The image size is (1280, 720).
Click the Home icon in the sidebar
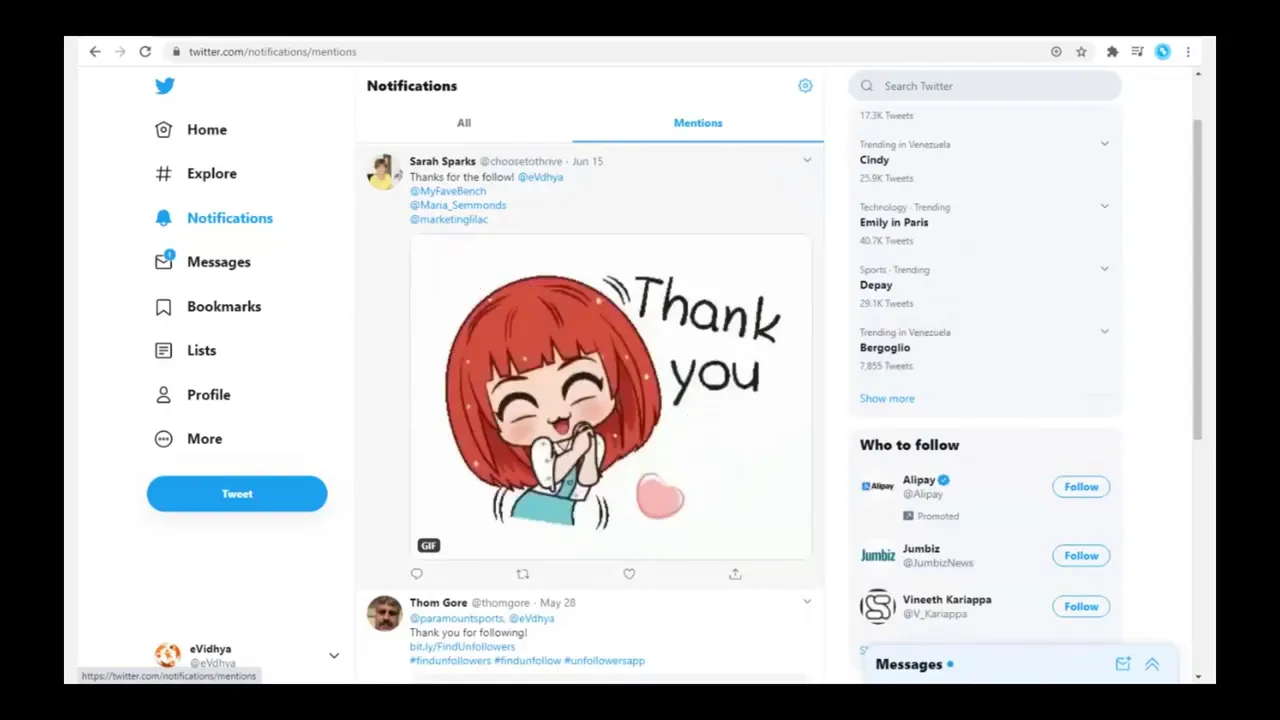pyautogui.click(x=164, y=130)
